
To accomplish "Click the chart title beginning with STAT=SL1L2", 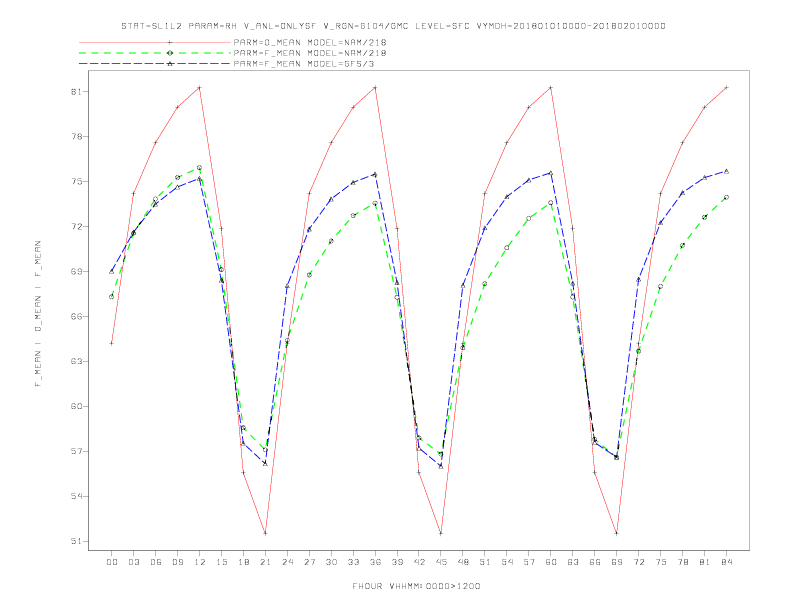I will [393, 26].
